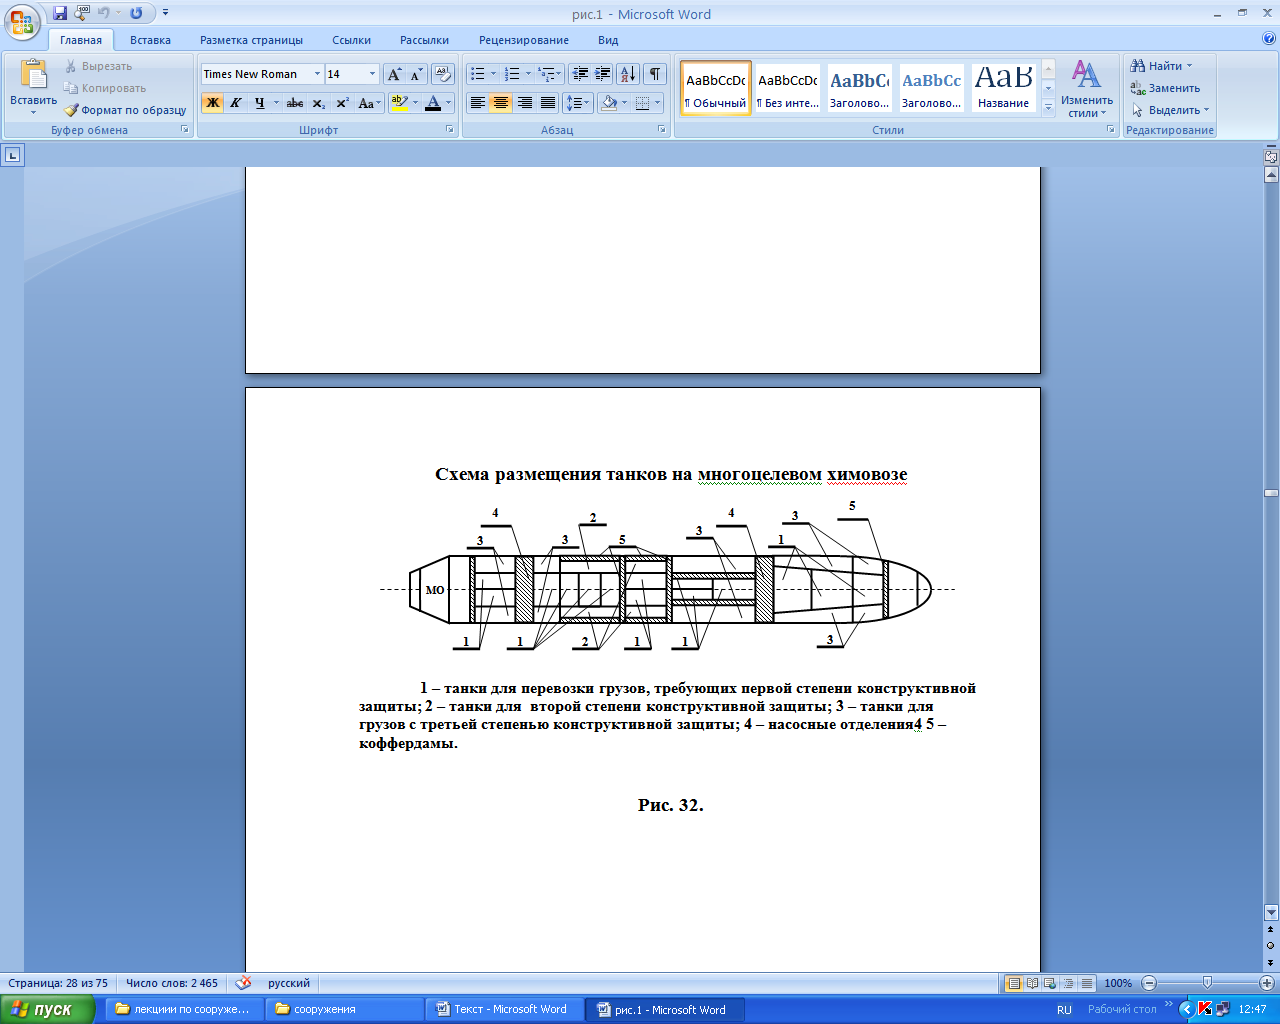Click the Заменить (Replace) button
Screen dimensions: 1280x1024
click(1165, 88)
